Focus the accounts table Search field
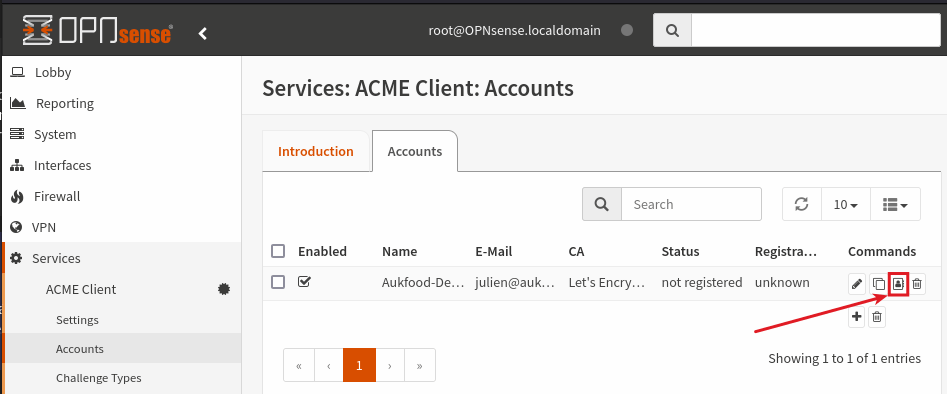Image resolution: width=947 pixels, height=394 pixels. tap(691, 204)
